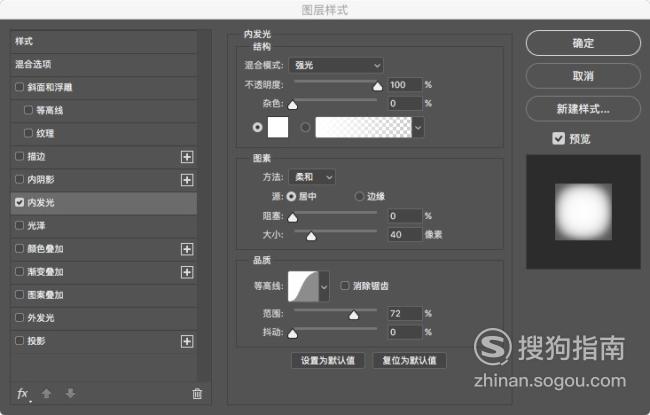Click the fx add-style icon

[22, 393]
